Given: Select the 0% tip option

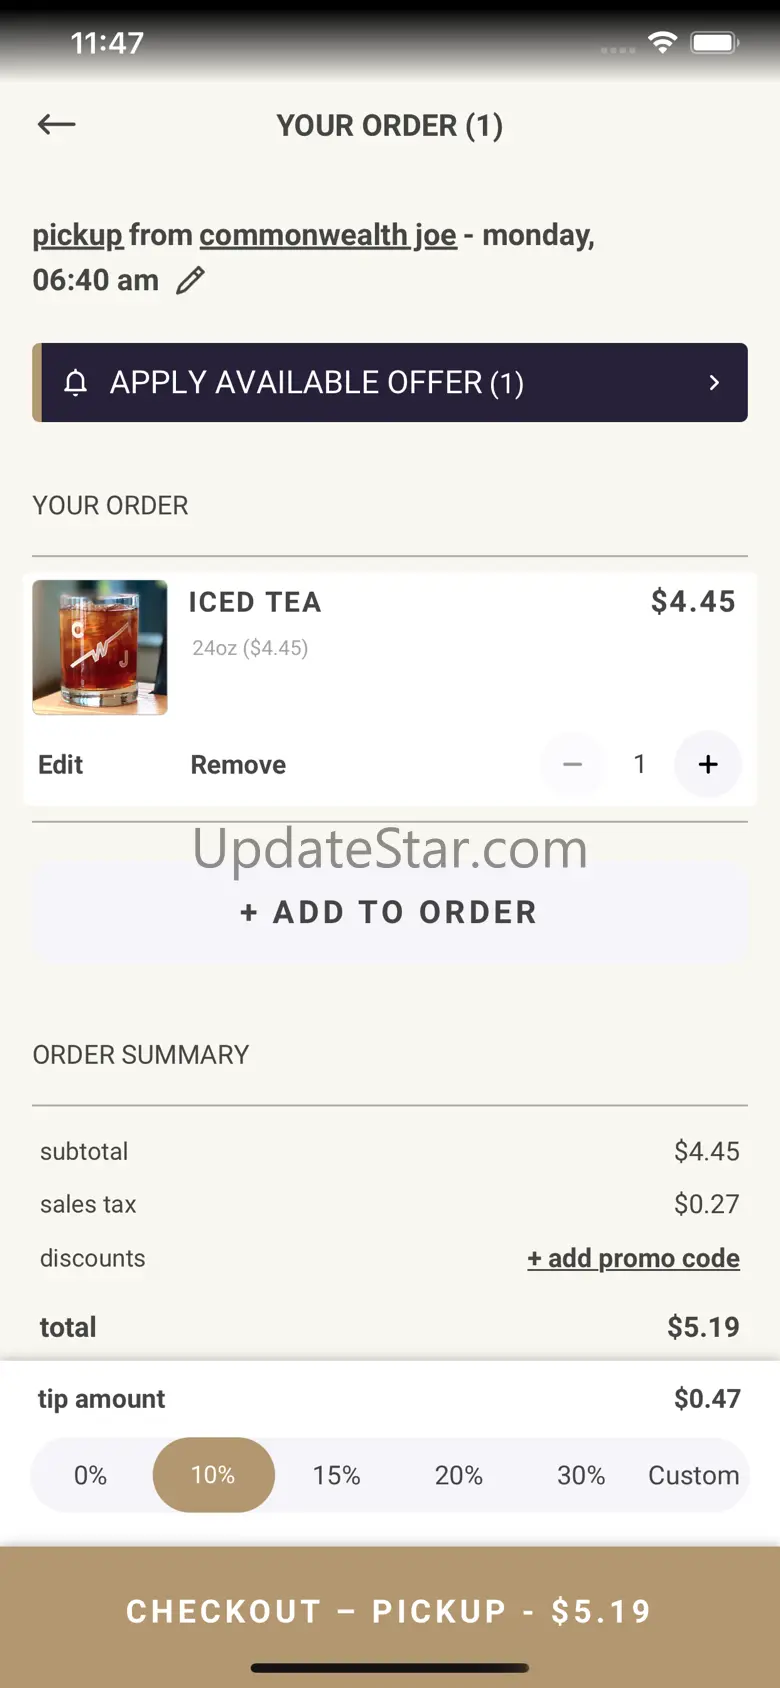Looking at the screenshot, I should click(x=91, y=1475).
